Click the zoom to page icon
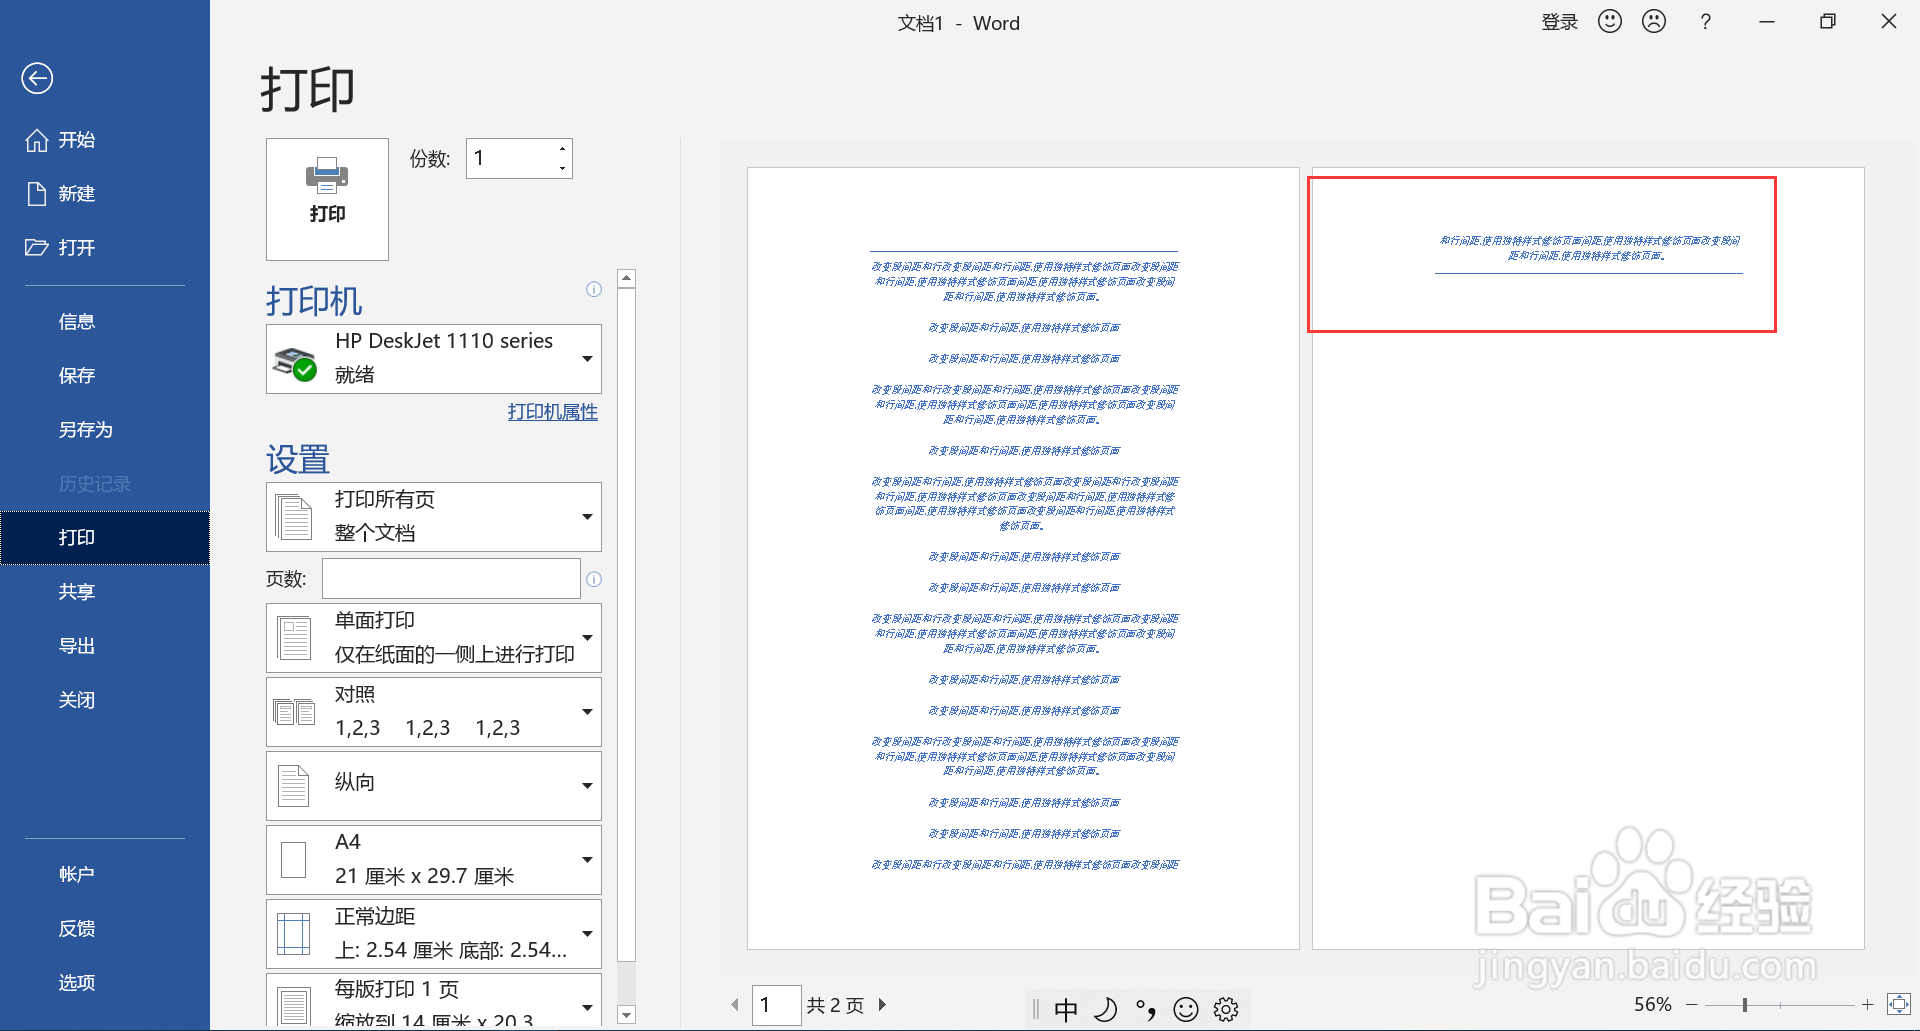 tap(1898, 1004)
